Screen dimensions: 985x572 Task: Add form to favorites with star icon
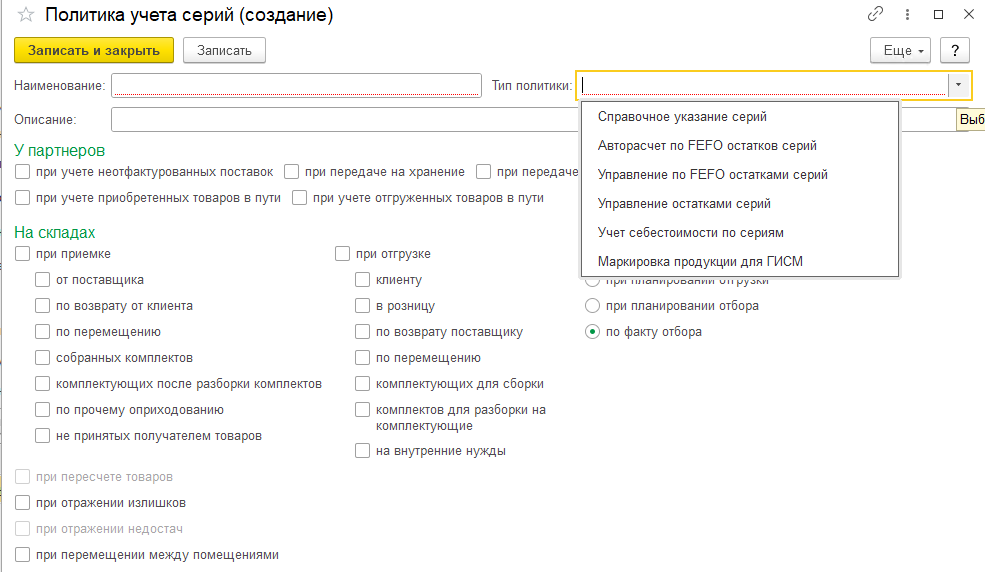click(x=26, y=16)
